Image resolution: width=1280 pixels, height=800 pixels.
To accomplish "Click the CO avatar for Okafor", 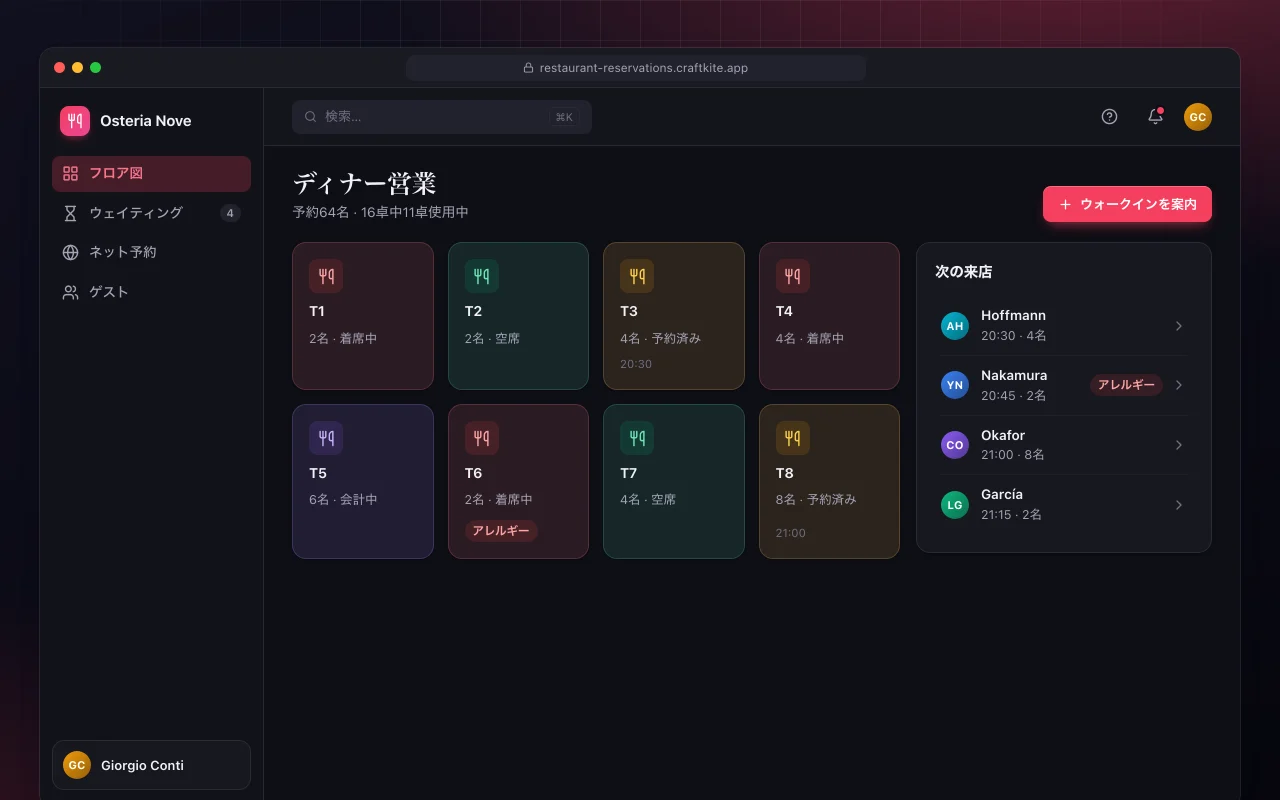I will click(x=955, y=445).
